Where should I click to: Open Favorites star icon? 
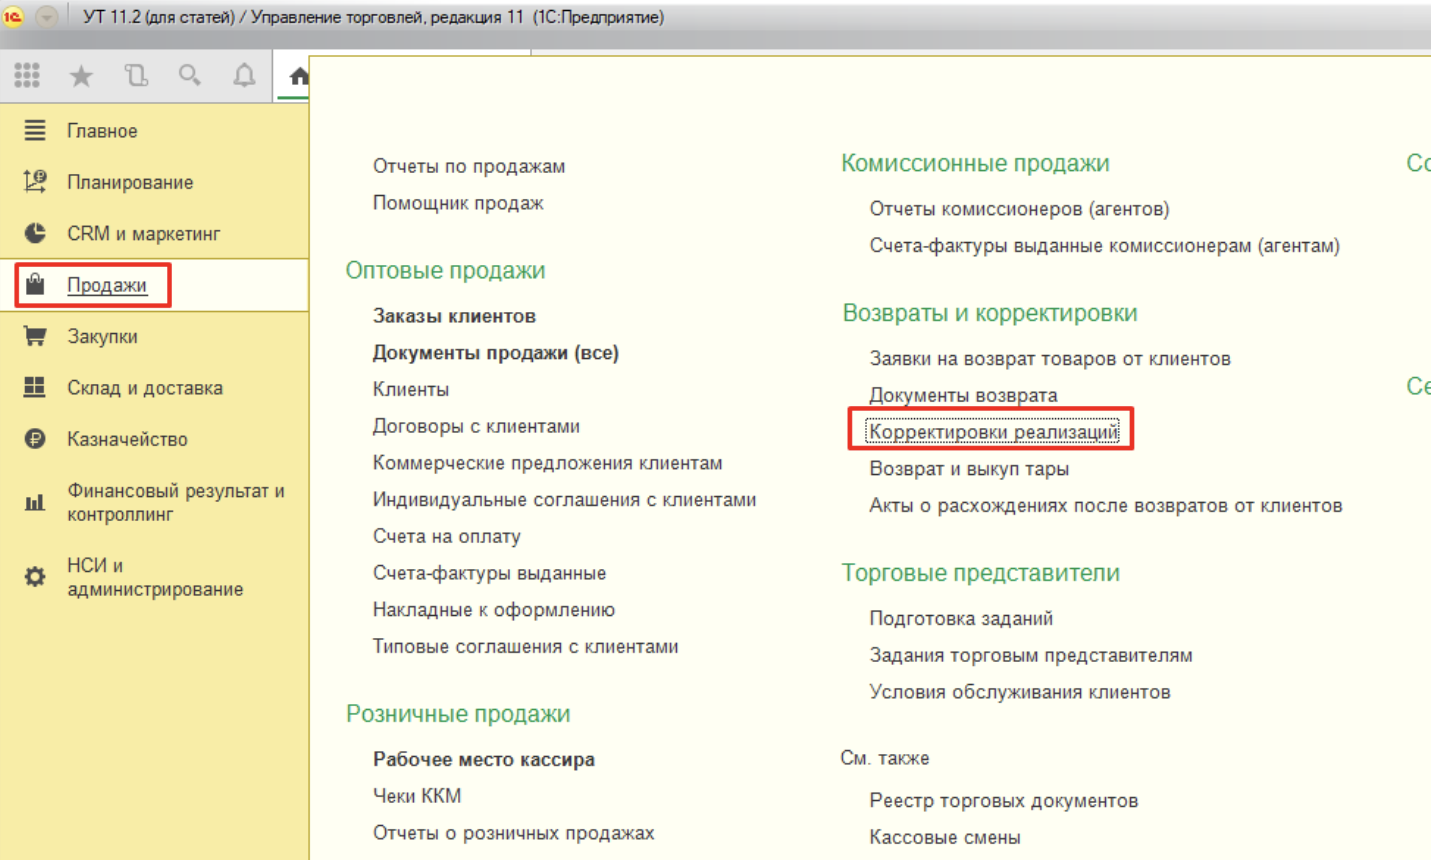[81, 75]
